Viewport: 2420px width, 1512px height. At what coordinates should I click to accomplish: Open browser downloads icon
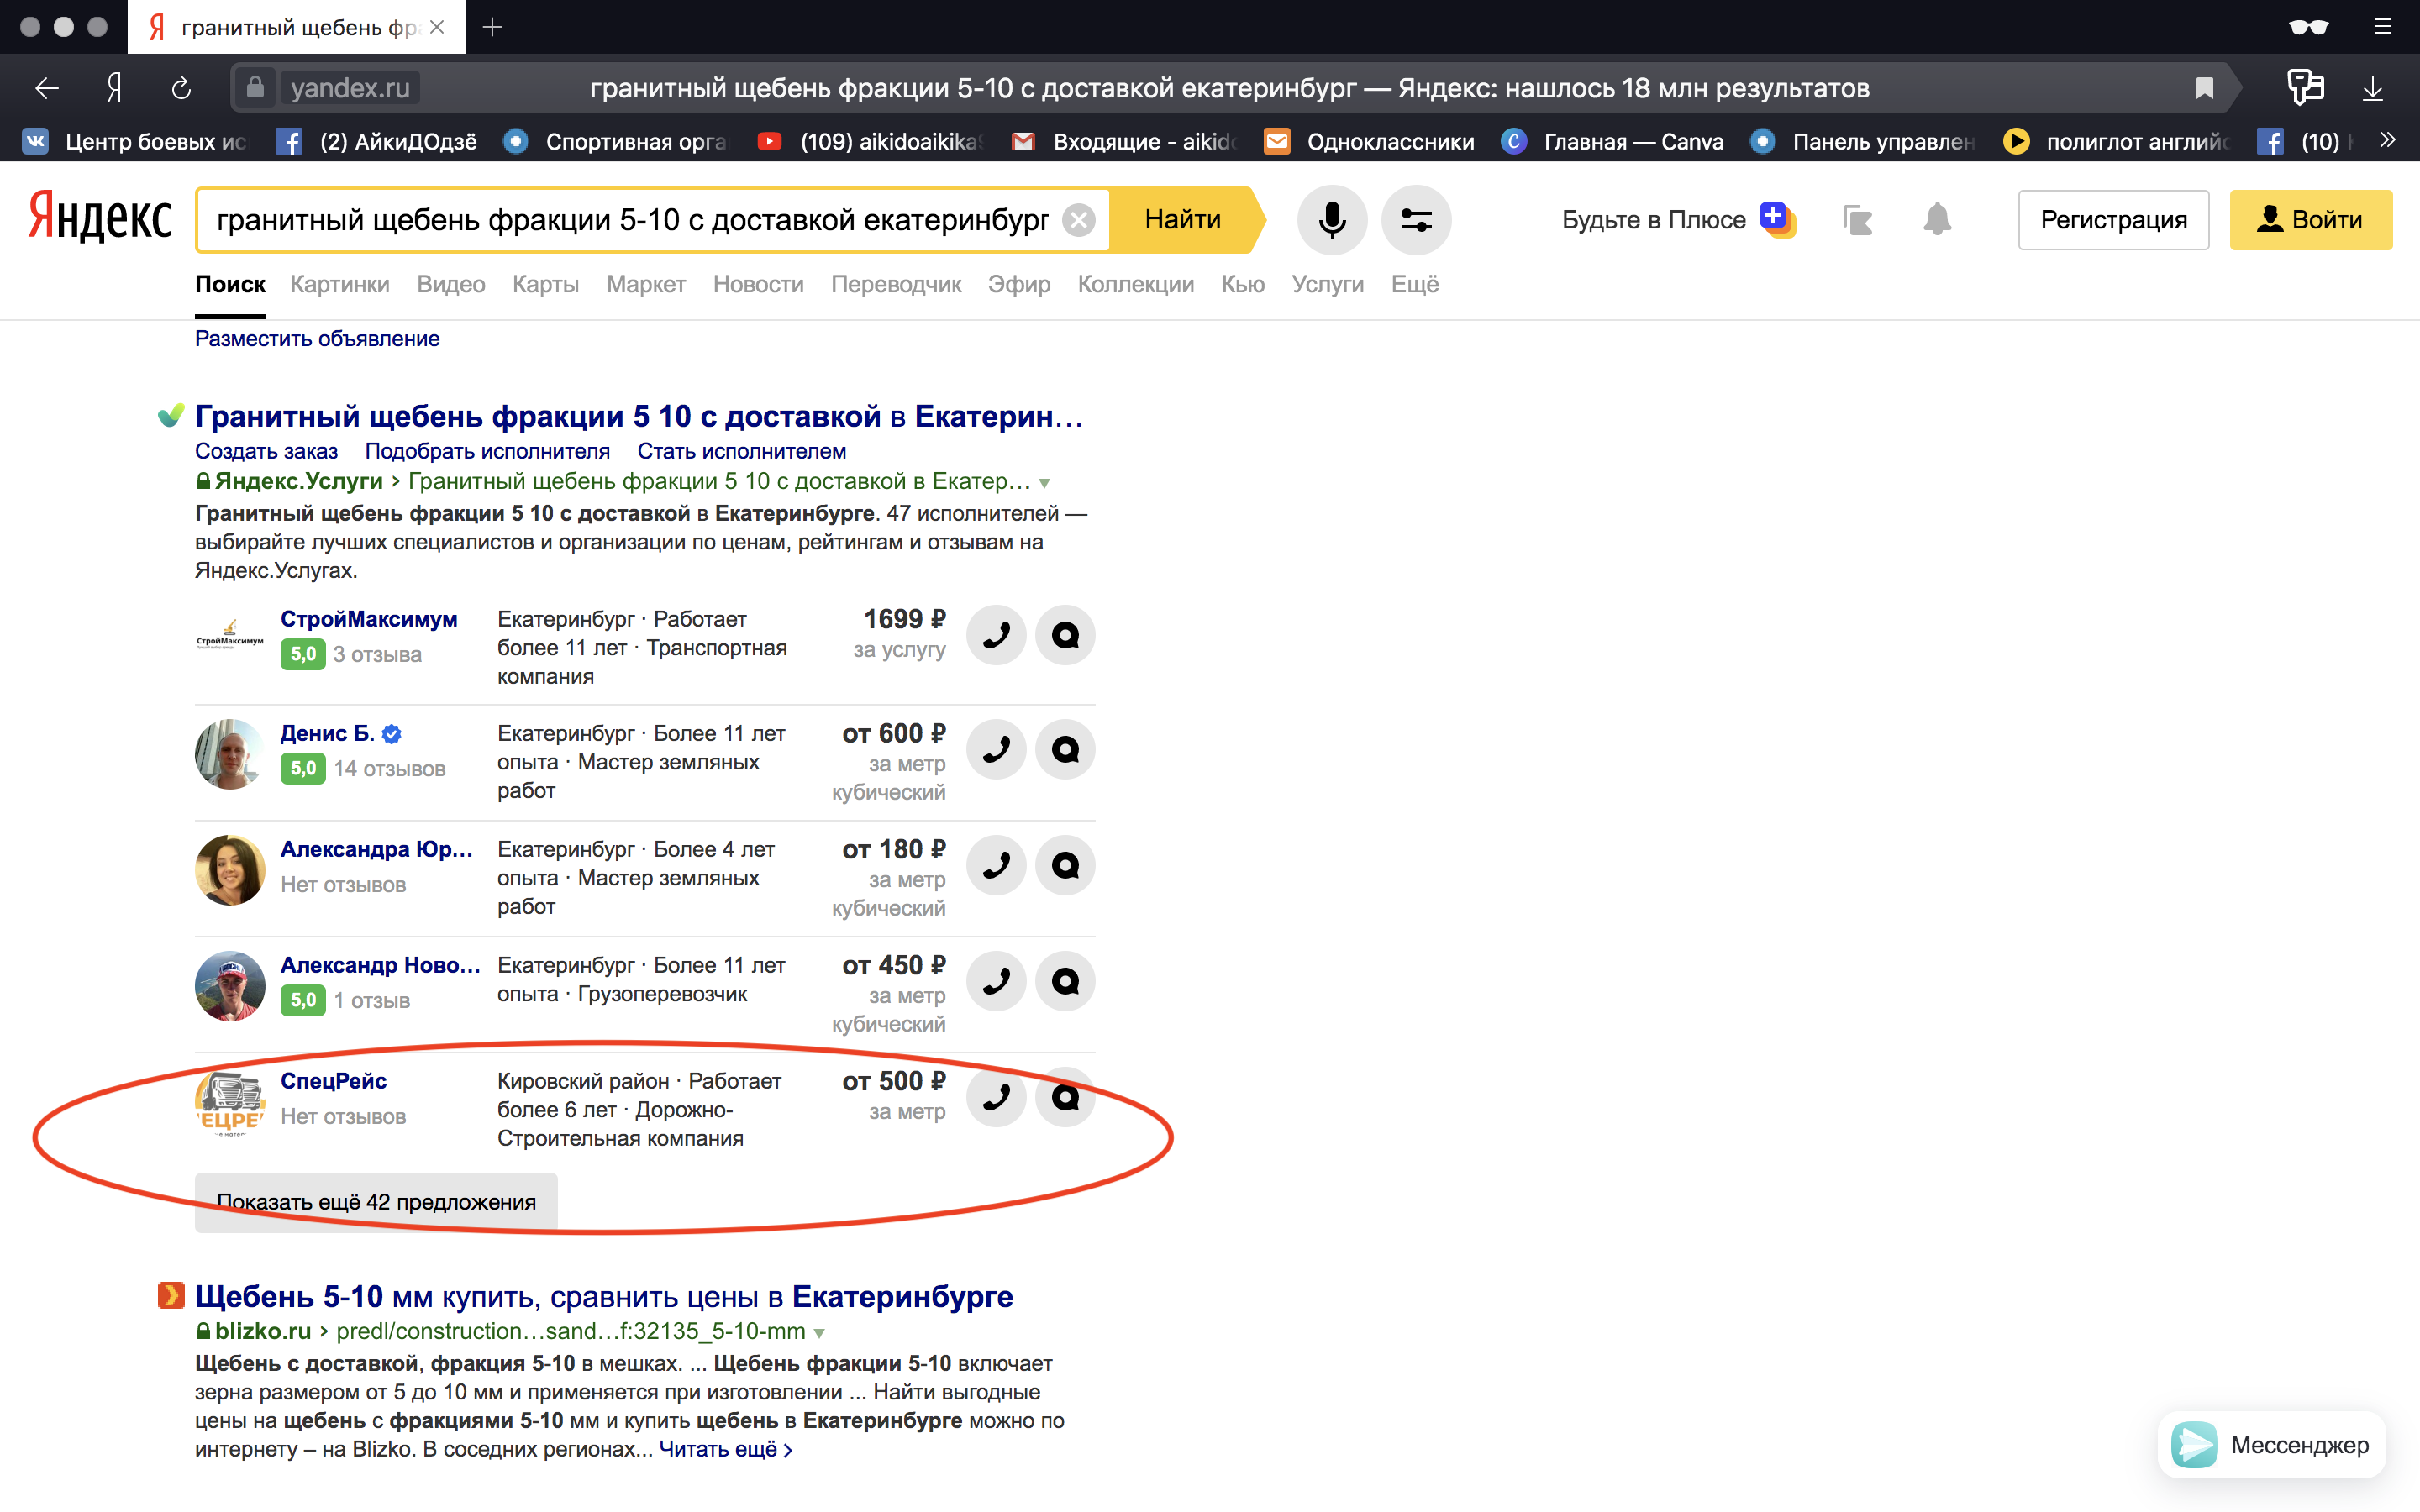point(2372,88)
